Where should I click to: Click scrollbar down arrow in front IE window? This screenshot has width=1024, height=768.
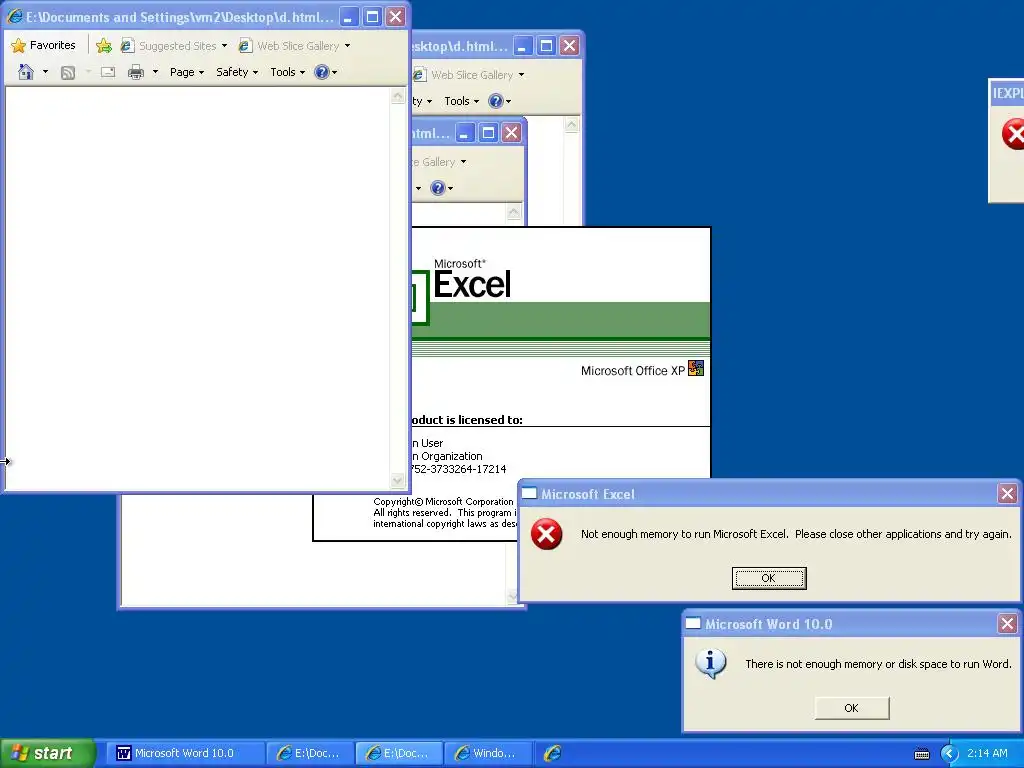(x=398, y=481)
